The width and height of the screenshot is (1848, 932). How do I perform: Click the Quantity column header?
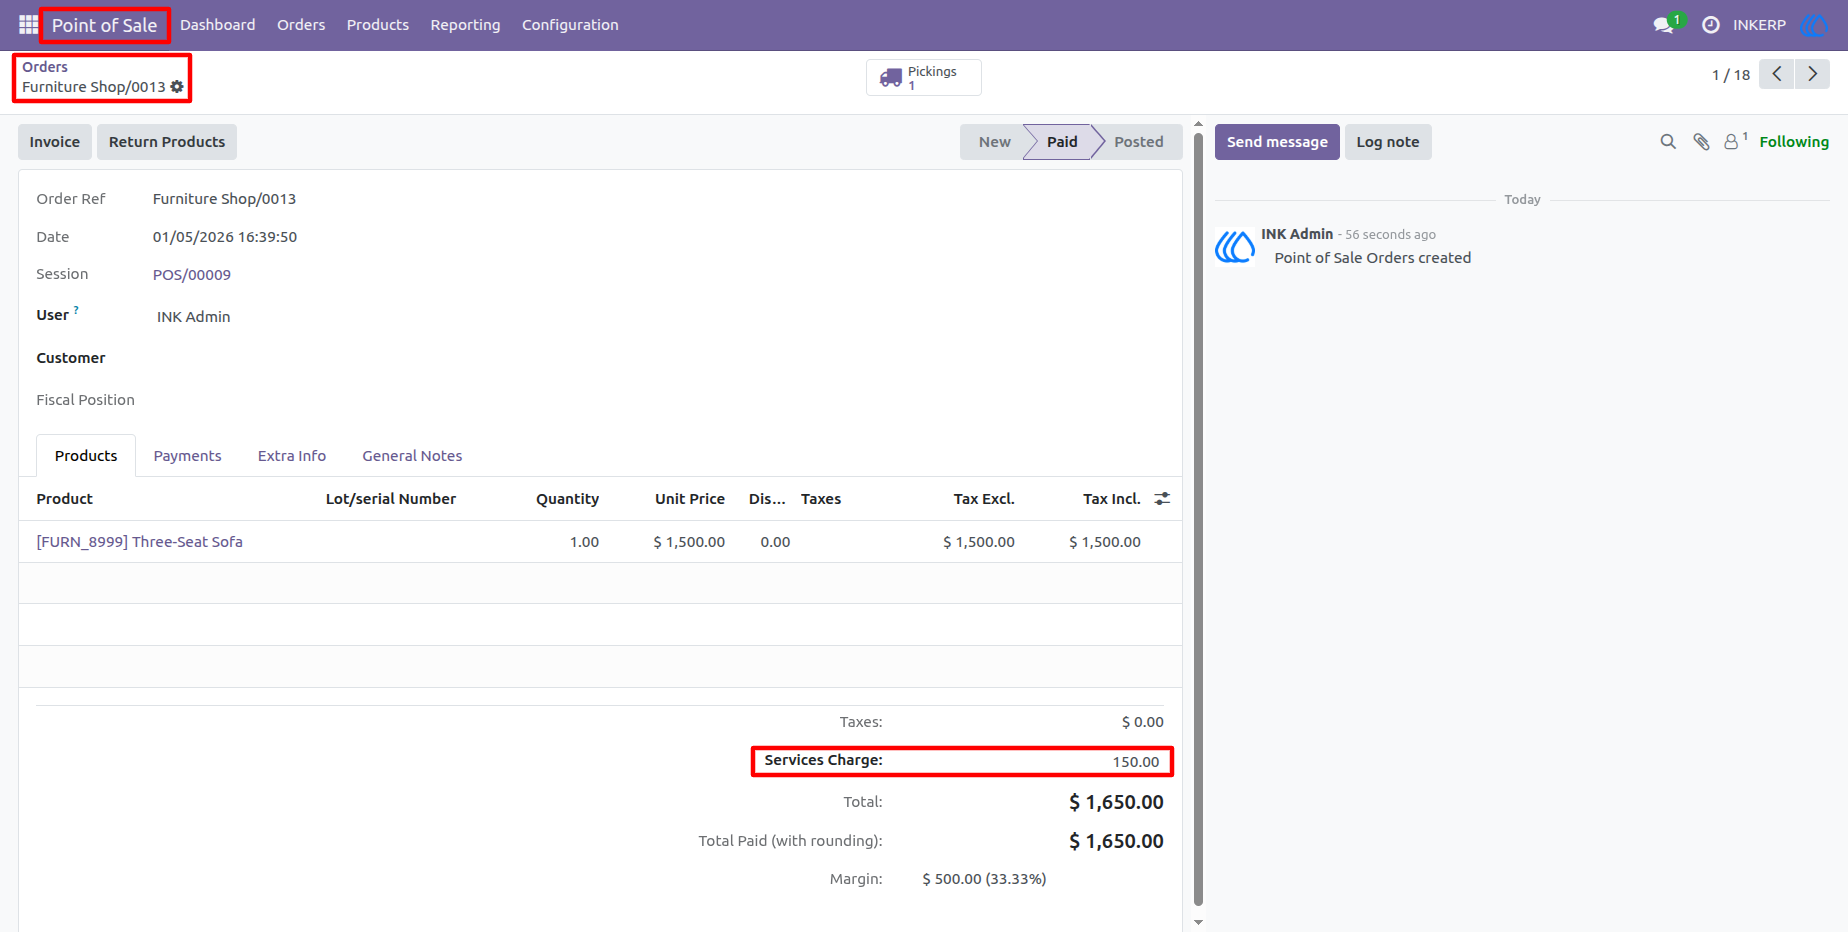coord(567,499)
